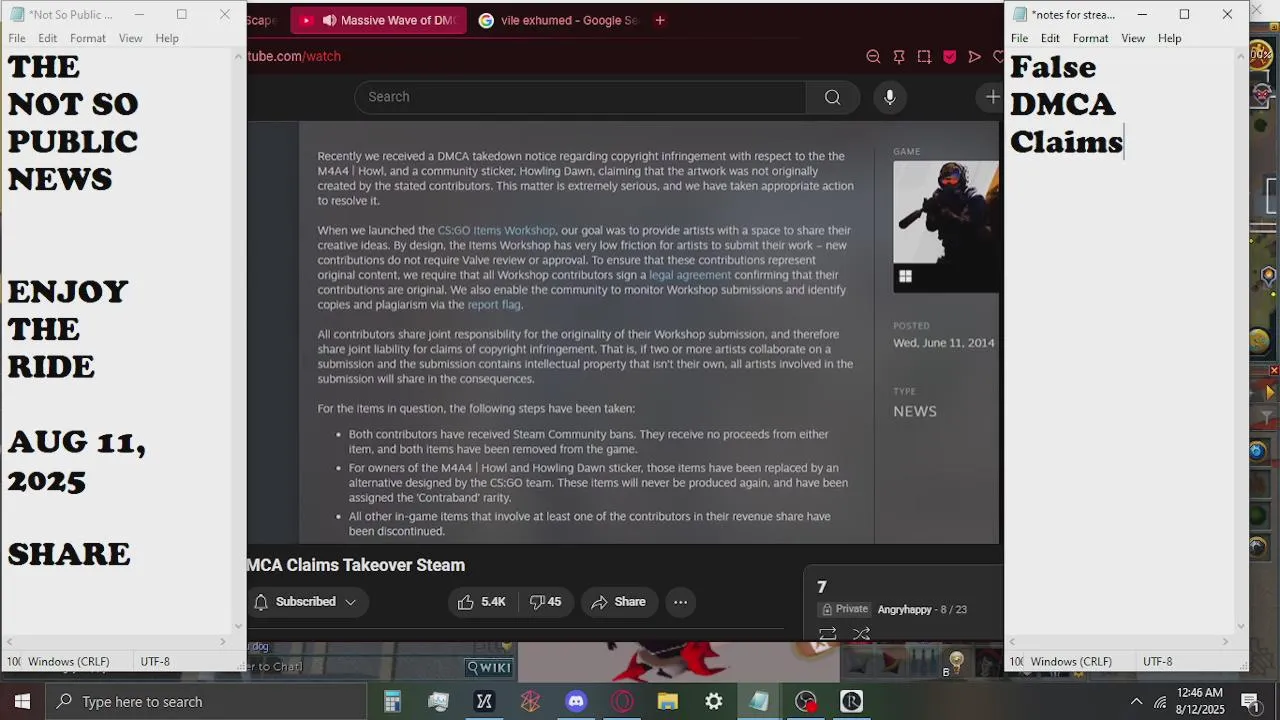Open the three-dot more actions menu
This screenshot has width=1280, height=720.
click(680, 602)
